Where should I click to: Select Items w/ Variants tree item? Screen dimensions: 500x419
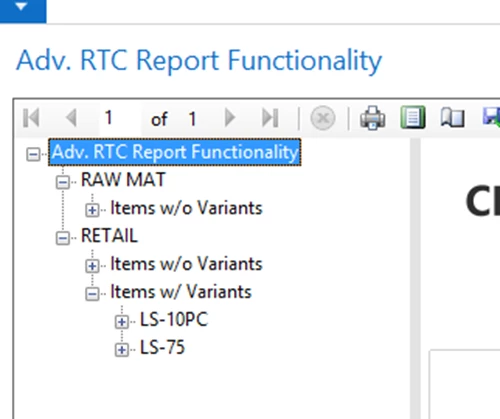(x=180, y=292)
